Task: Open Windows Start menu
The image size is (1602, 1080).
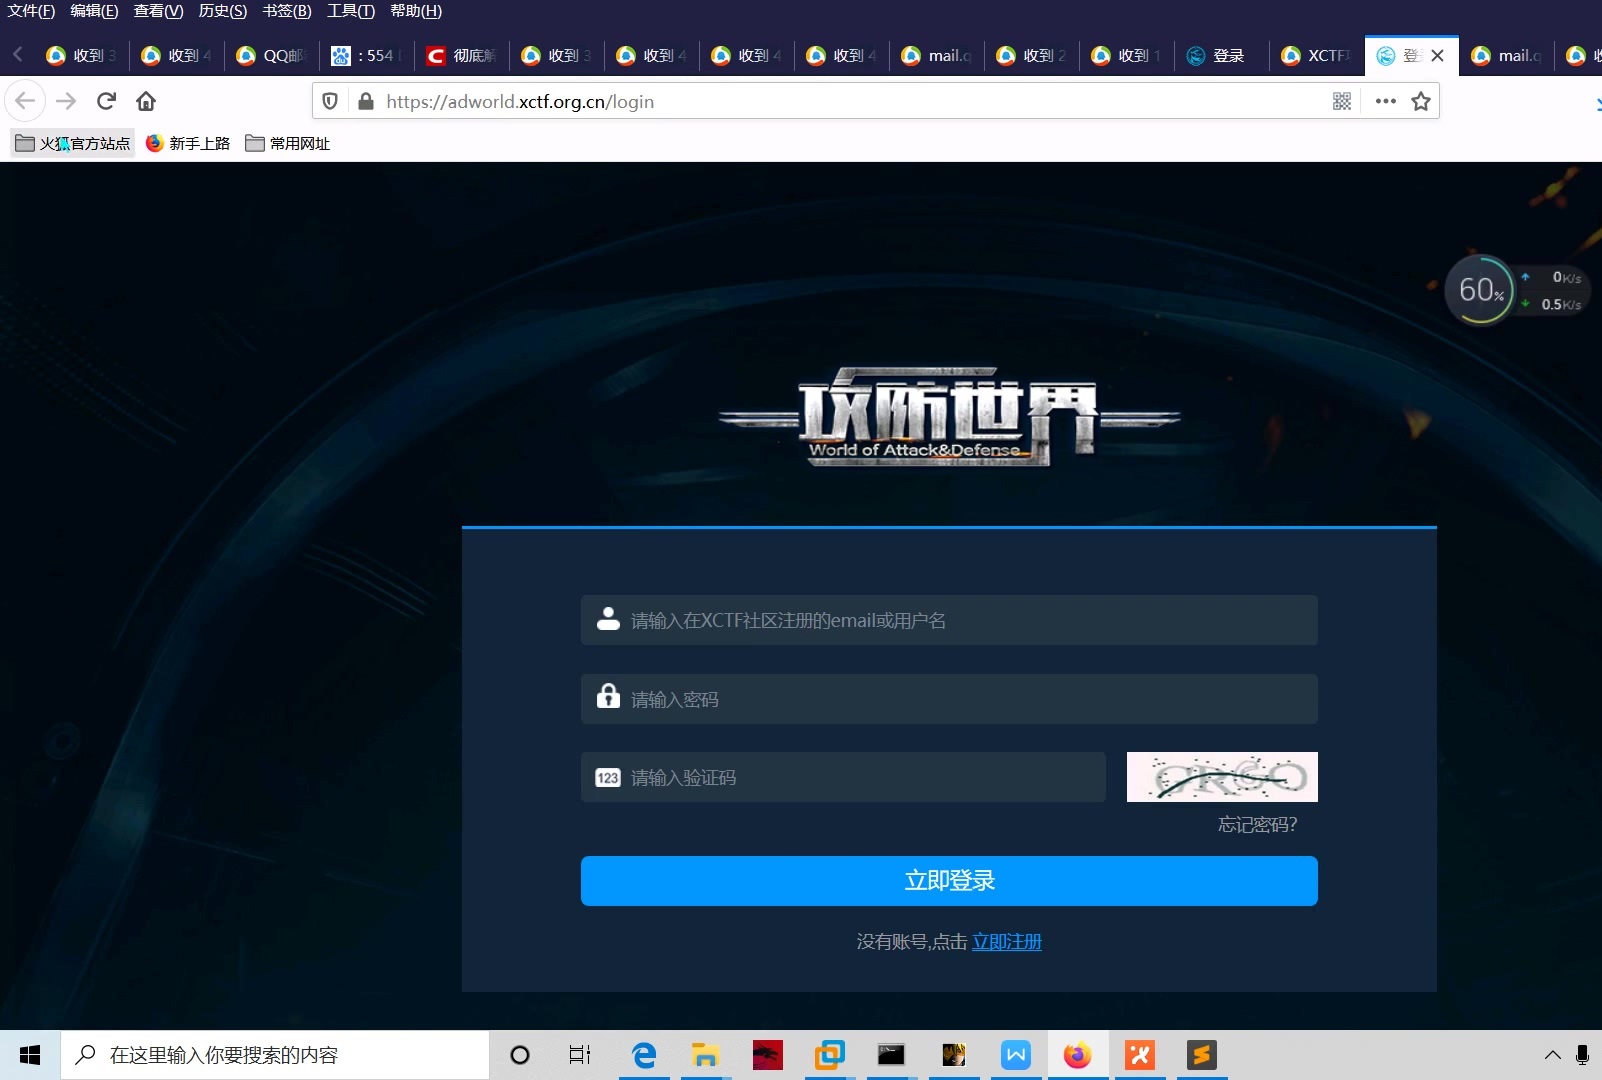Action: click(x=29, y=1055)
